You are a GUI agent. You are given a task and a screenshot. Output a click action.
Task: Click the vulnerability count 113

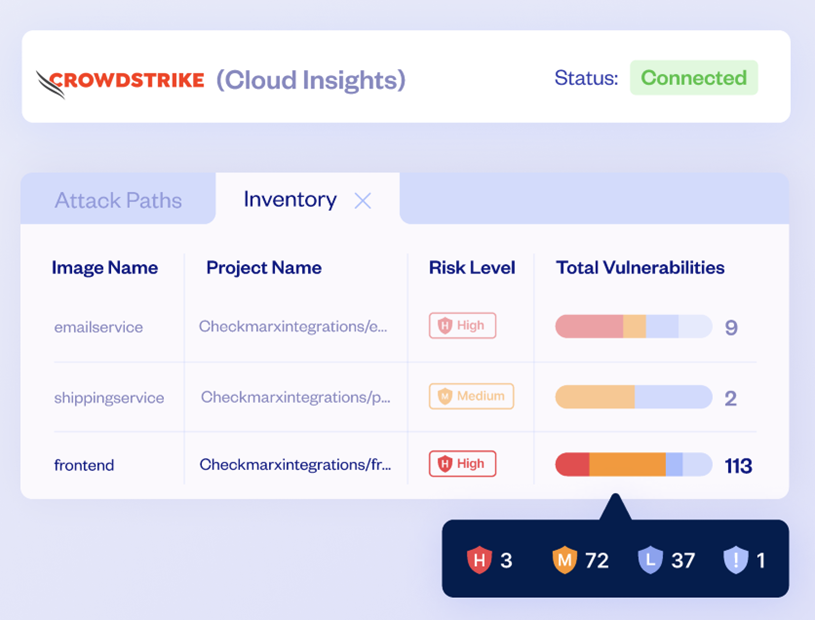738,466
